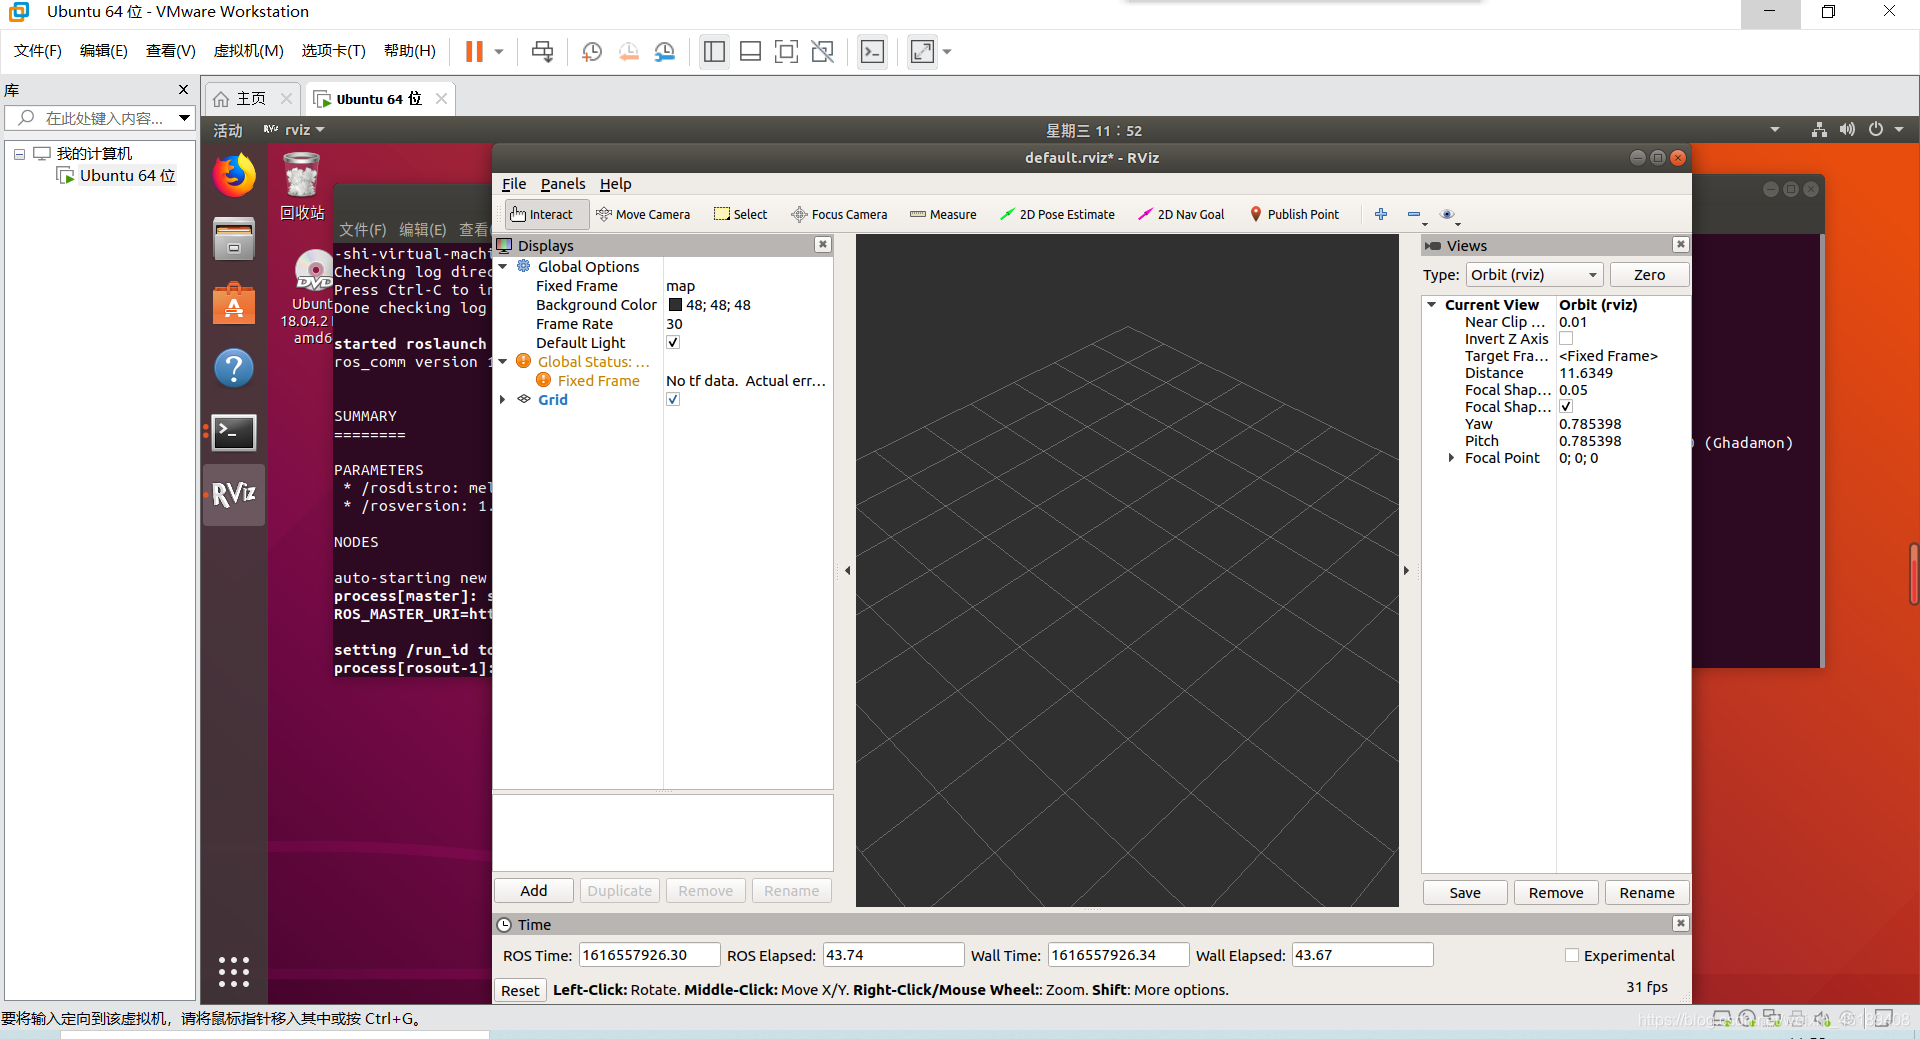Open the Panels menu in RViz
1920x1039 pixels.
[x=563, y=184]
